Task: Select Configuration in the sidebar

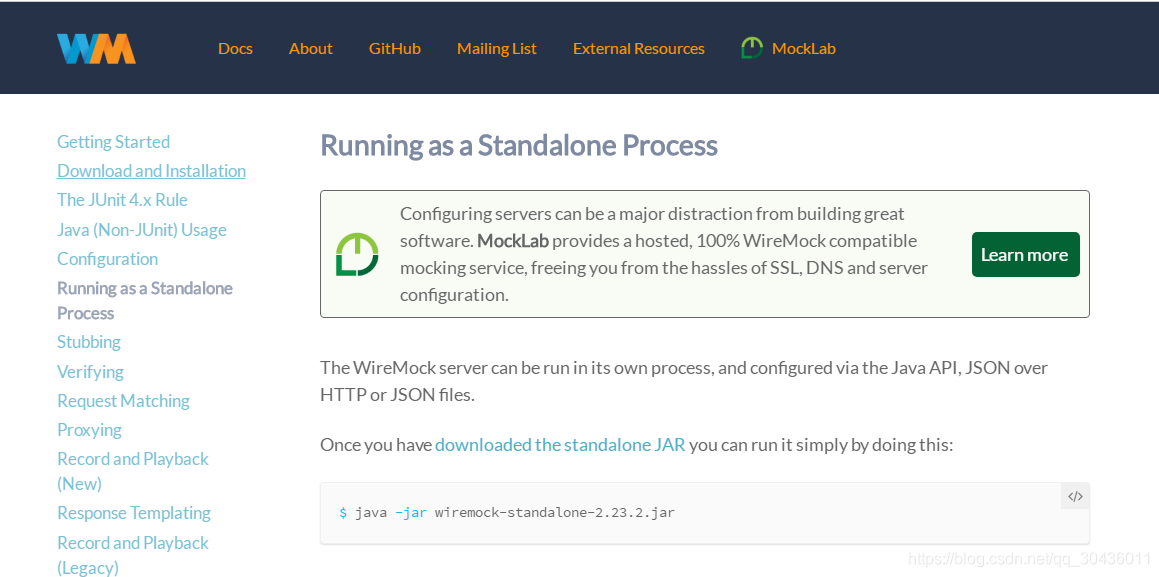Action: (107, 259)
